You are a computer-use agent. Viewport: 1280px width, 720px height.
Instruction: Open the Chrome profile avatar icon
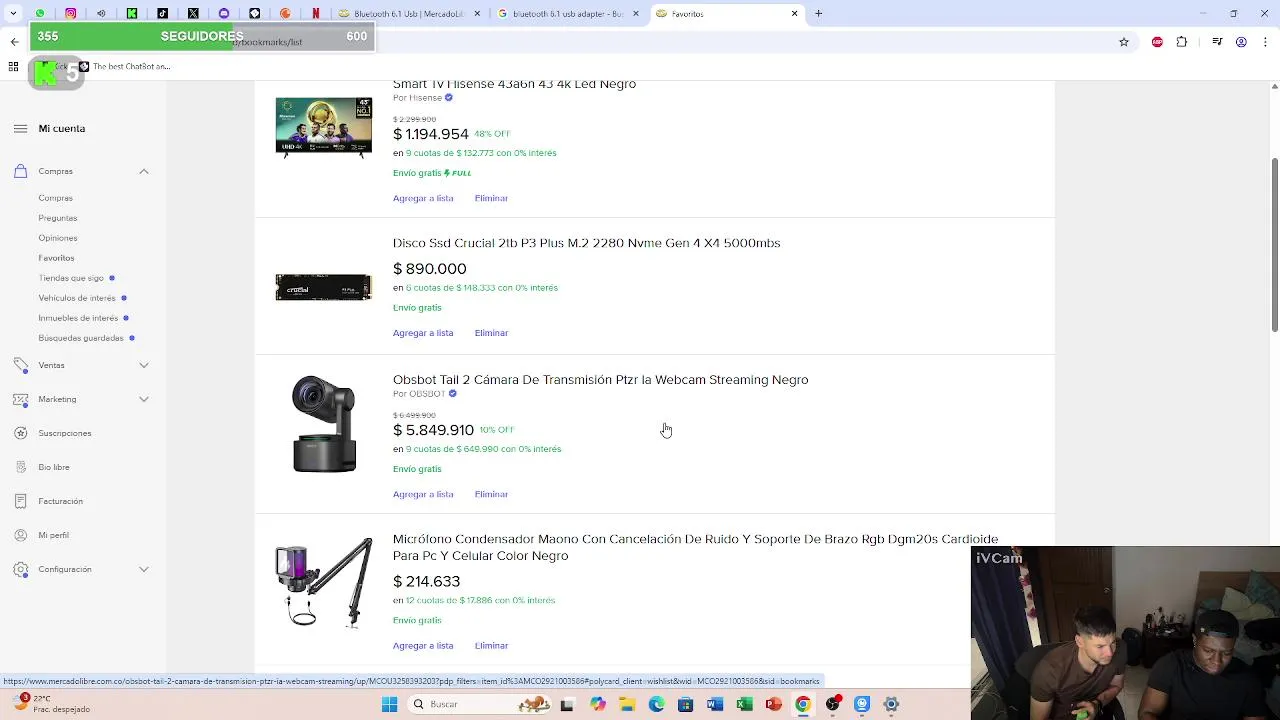click(1241, 42)
